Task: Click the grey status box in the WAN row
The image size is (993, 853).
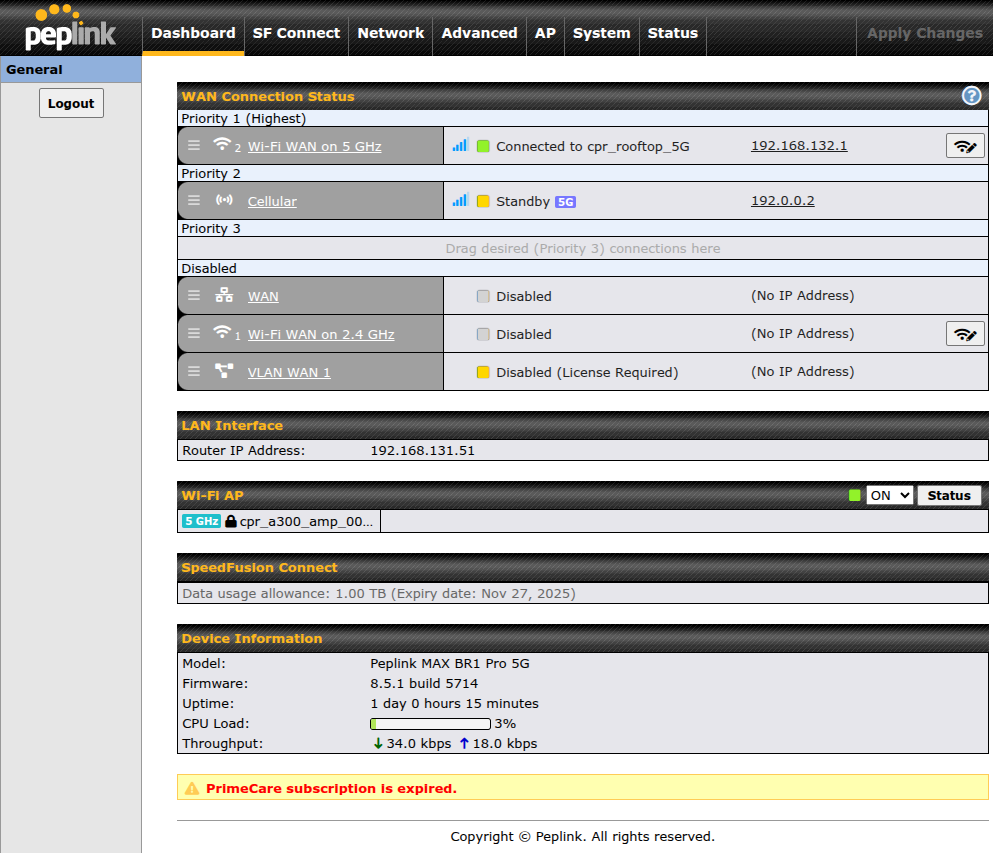Action: coord(483,296)
